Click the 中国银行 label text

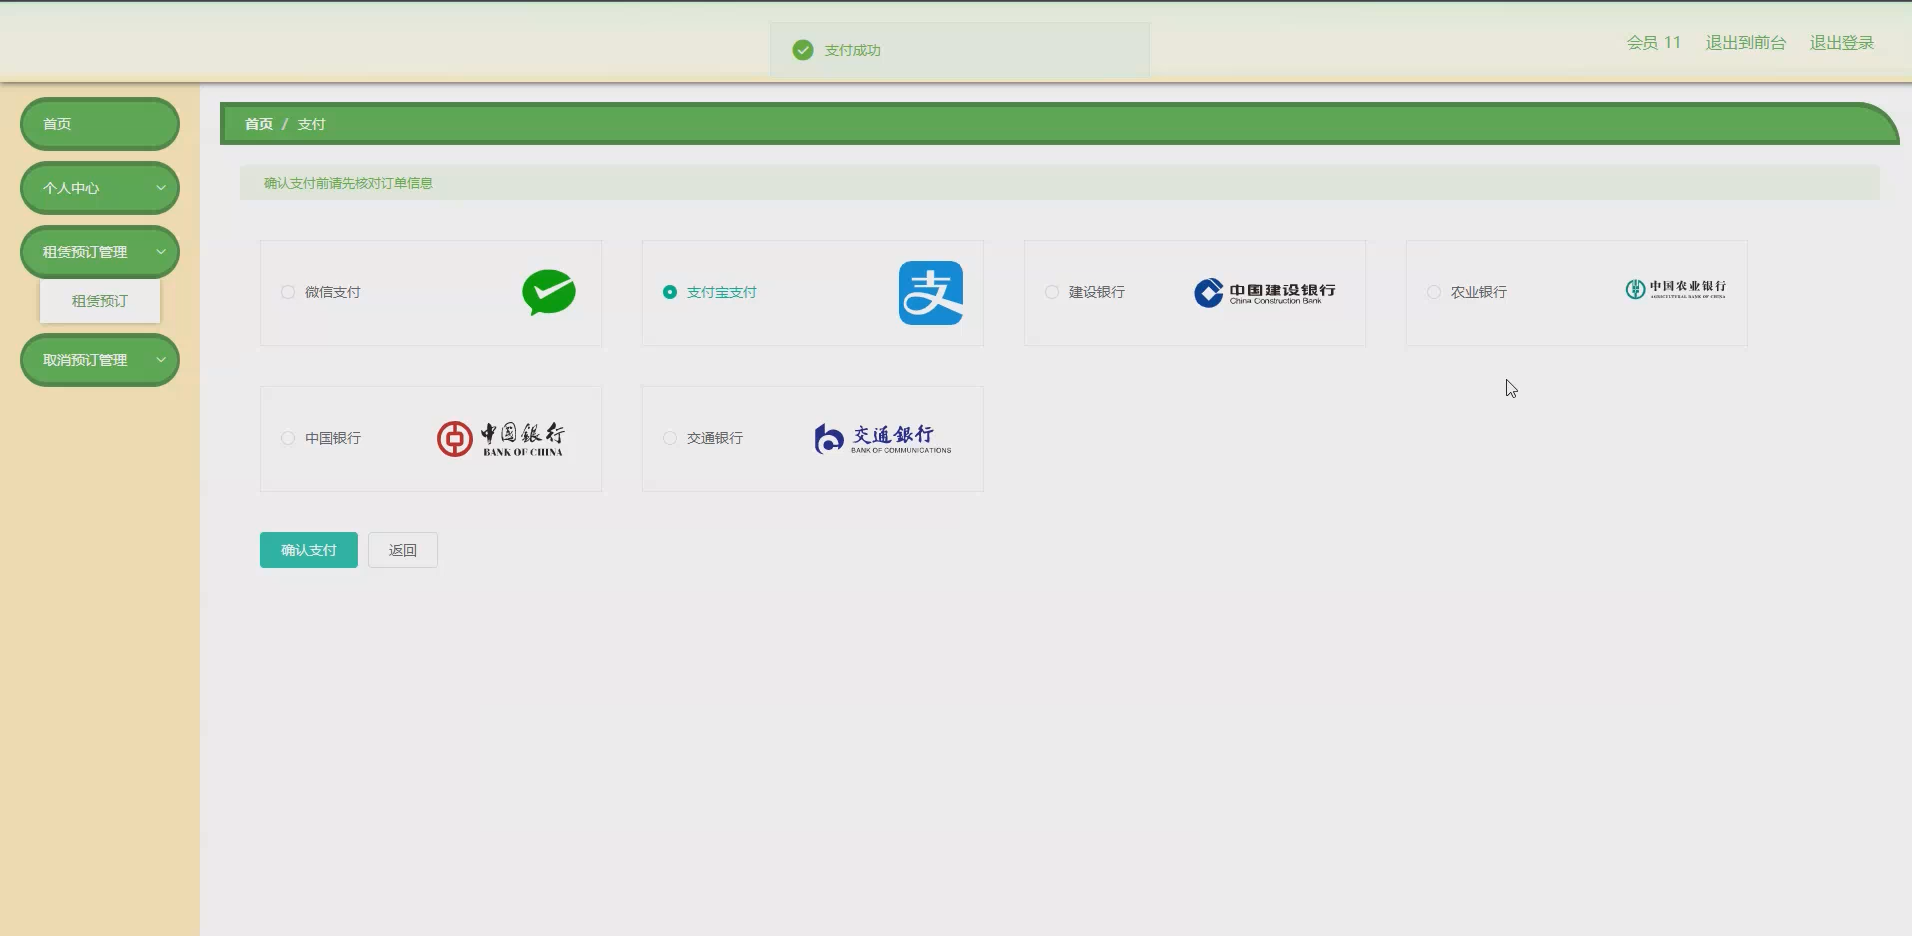(x=333, y=438)
